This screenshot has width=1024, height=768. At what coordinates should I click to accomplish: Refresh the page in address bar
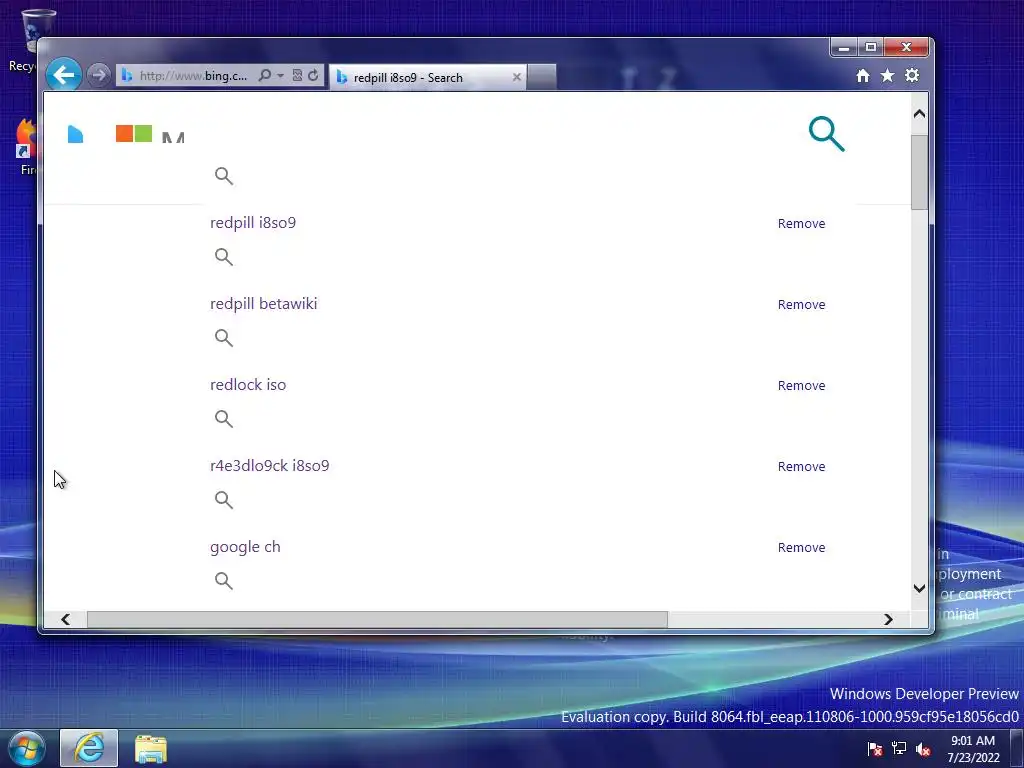pos(313,75)
